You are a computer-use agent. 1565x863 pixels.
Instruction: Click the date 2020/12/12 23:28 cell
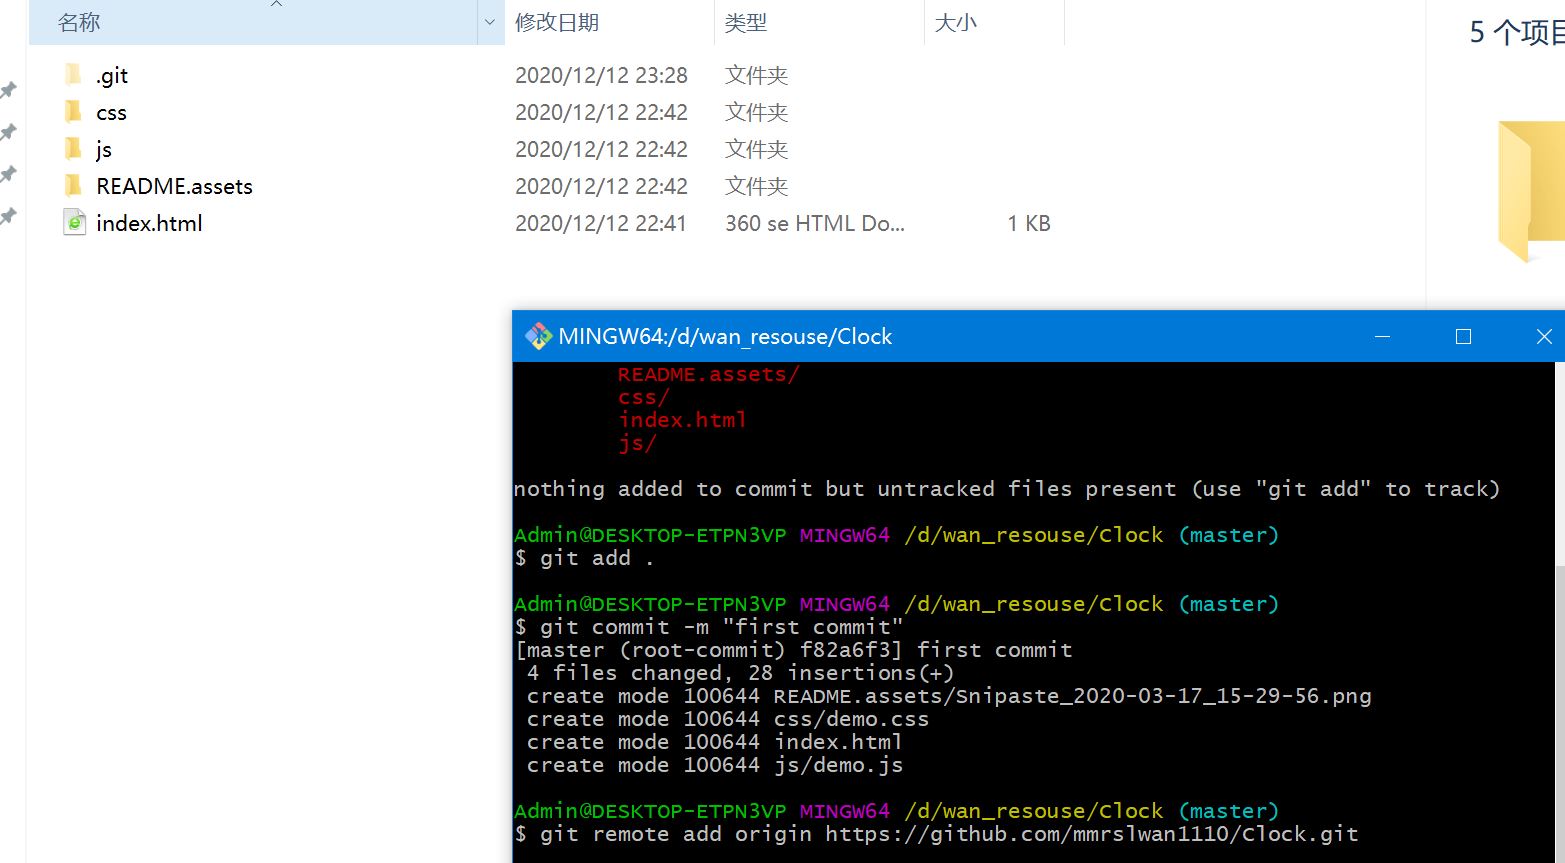tap(601, 75)
